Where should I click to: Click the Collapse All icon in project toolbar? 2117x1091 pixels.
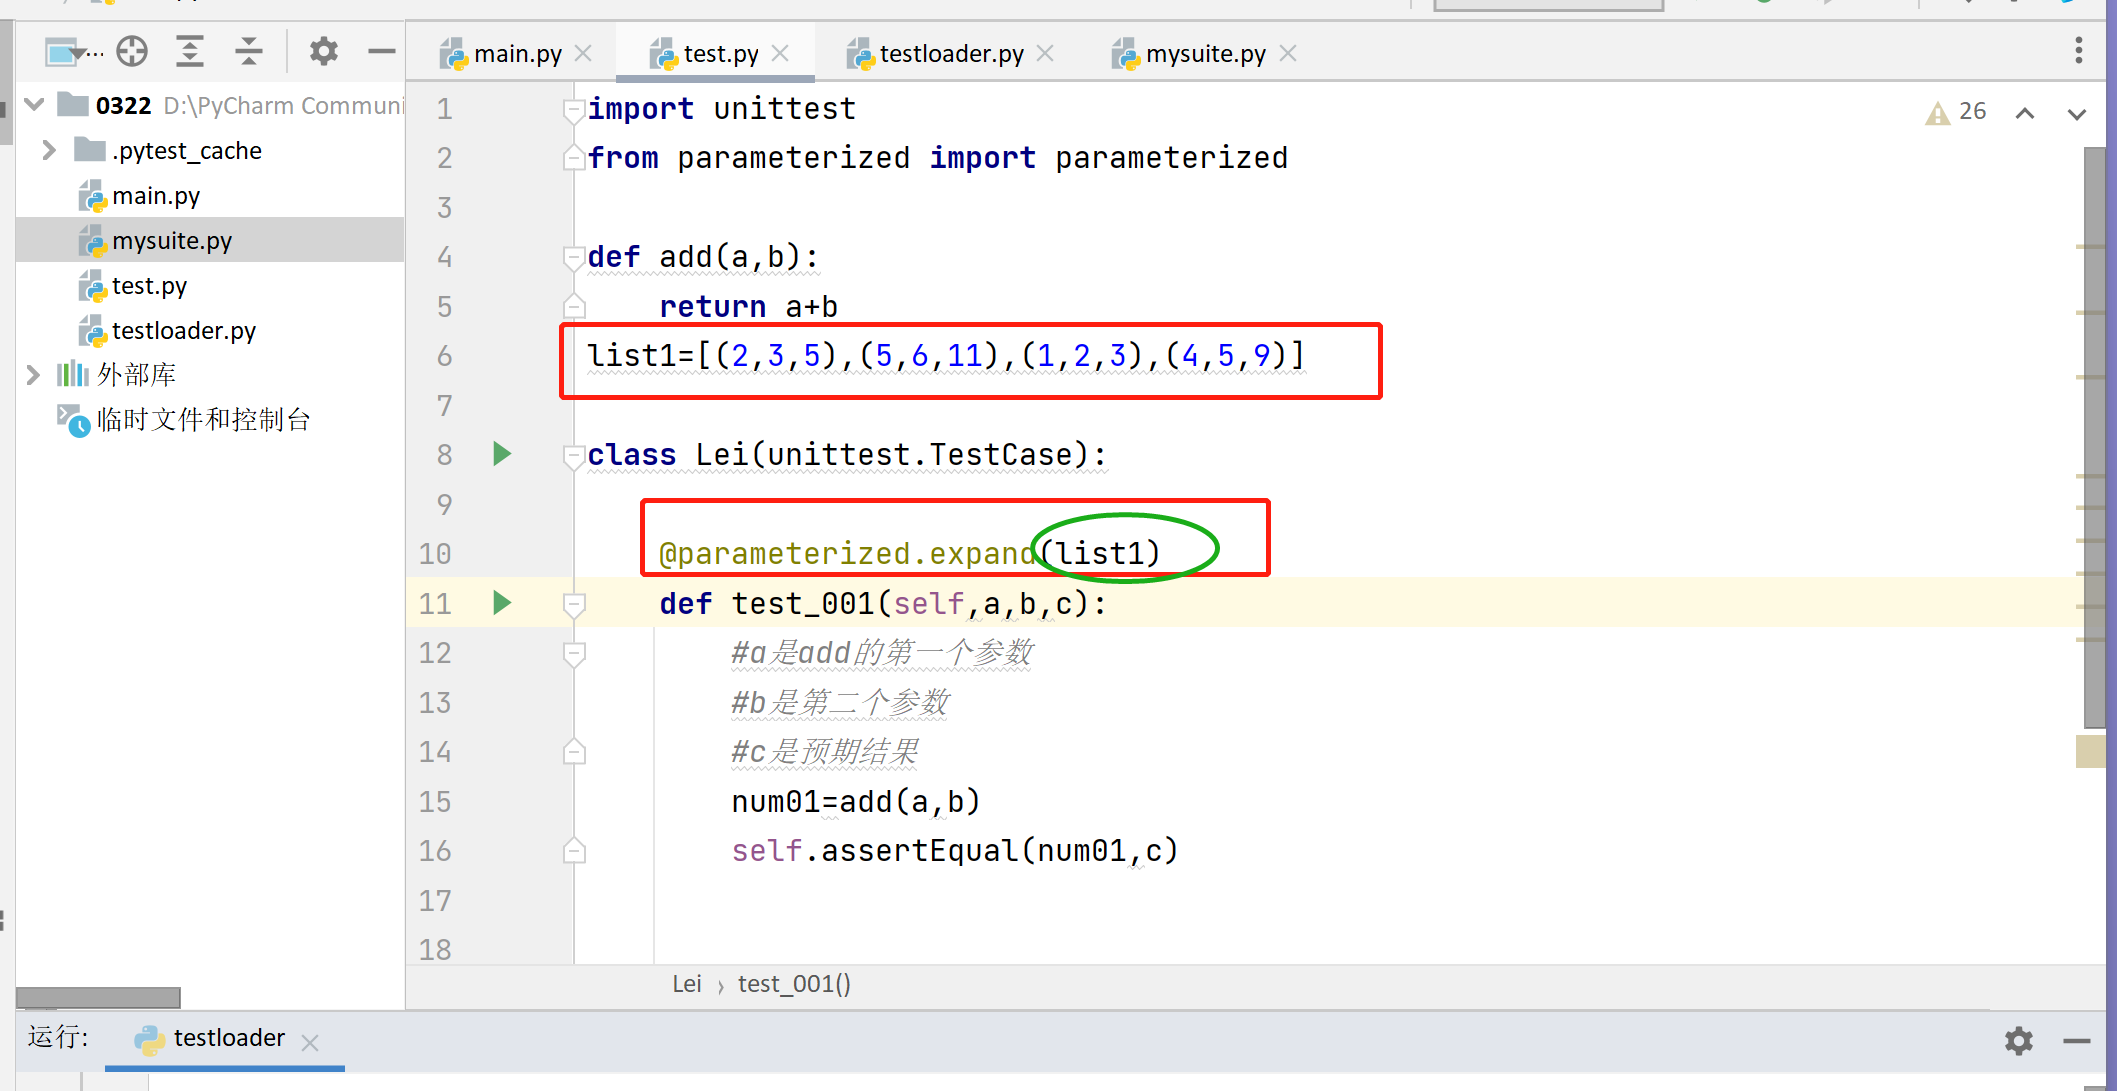248,51
